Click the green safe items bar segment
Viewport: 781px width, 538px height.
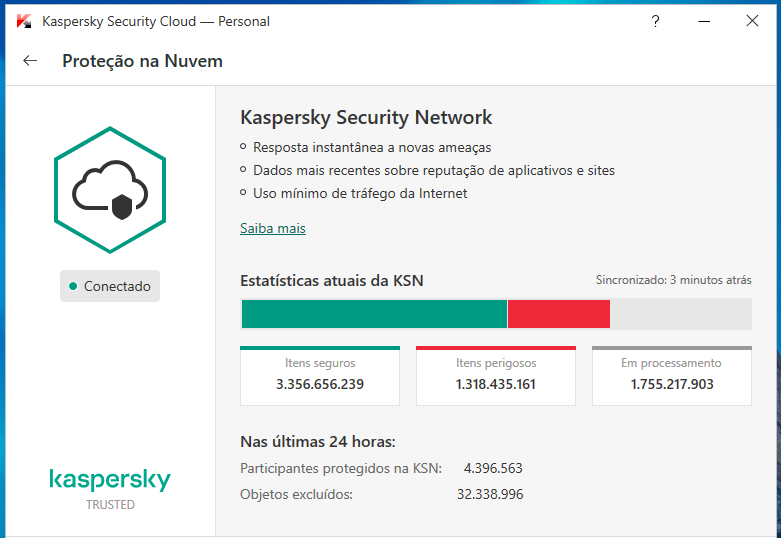click(374, 314)
